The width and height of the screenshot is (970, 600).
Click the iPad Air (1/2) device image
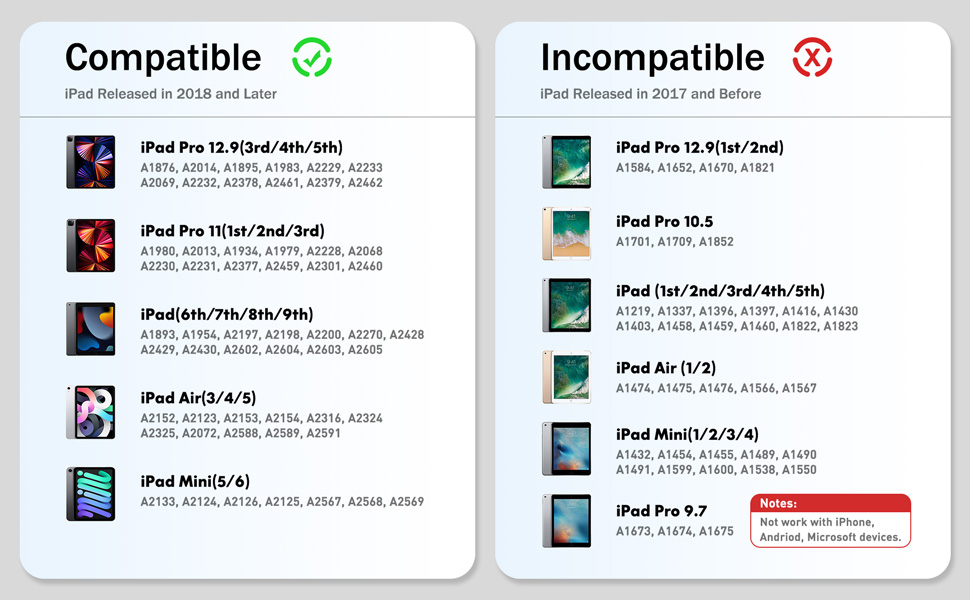pyautogui.click(x=567, y=377)
